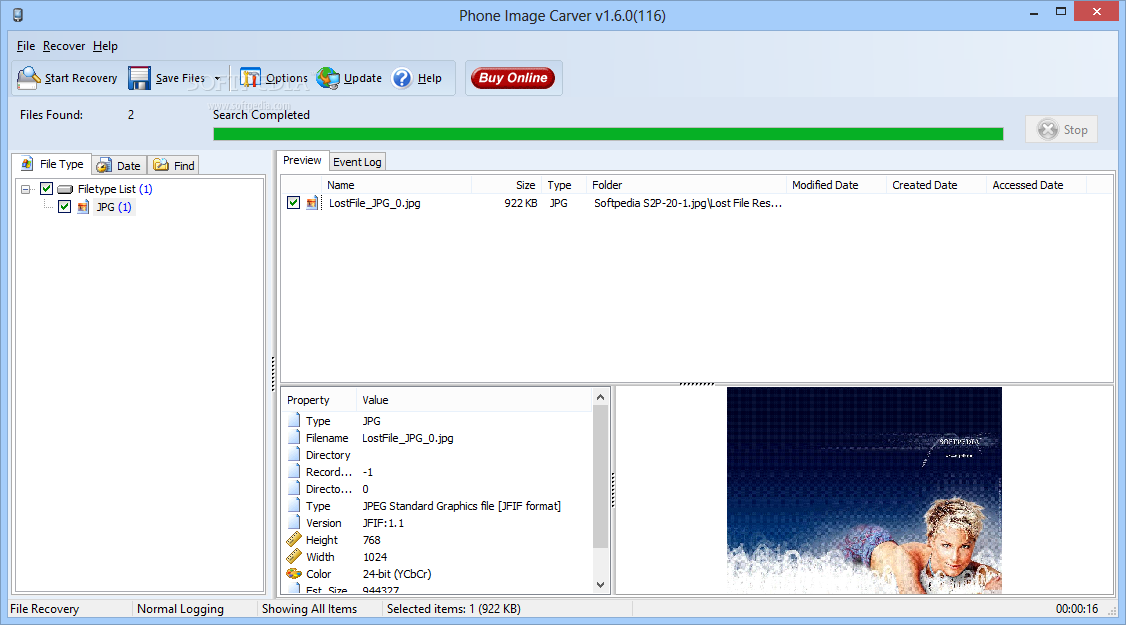This screenshot has width=1126, height=625.
Task: Click the Find tab folder icon
Action: 161,165
